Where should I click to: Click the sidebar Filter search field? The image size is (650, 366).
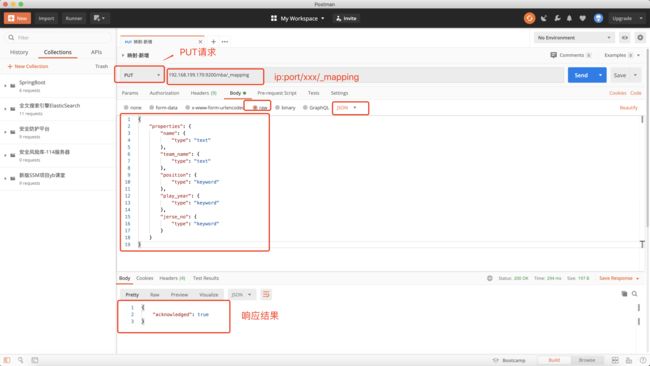pos(58,37)
